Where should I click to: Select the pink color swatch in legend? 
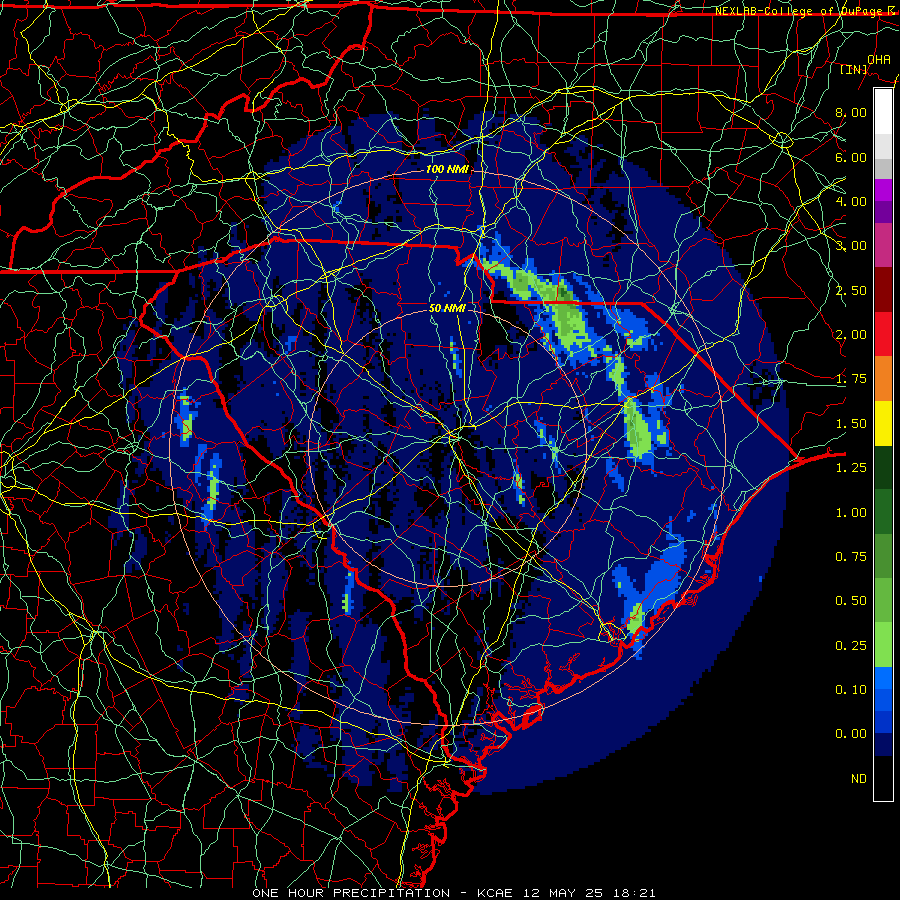pyautogui.click(x=883, y=246)
